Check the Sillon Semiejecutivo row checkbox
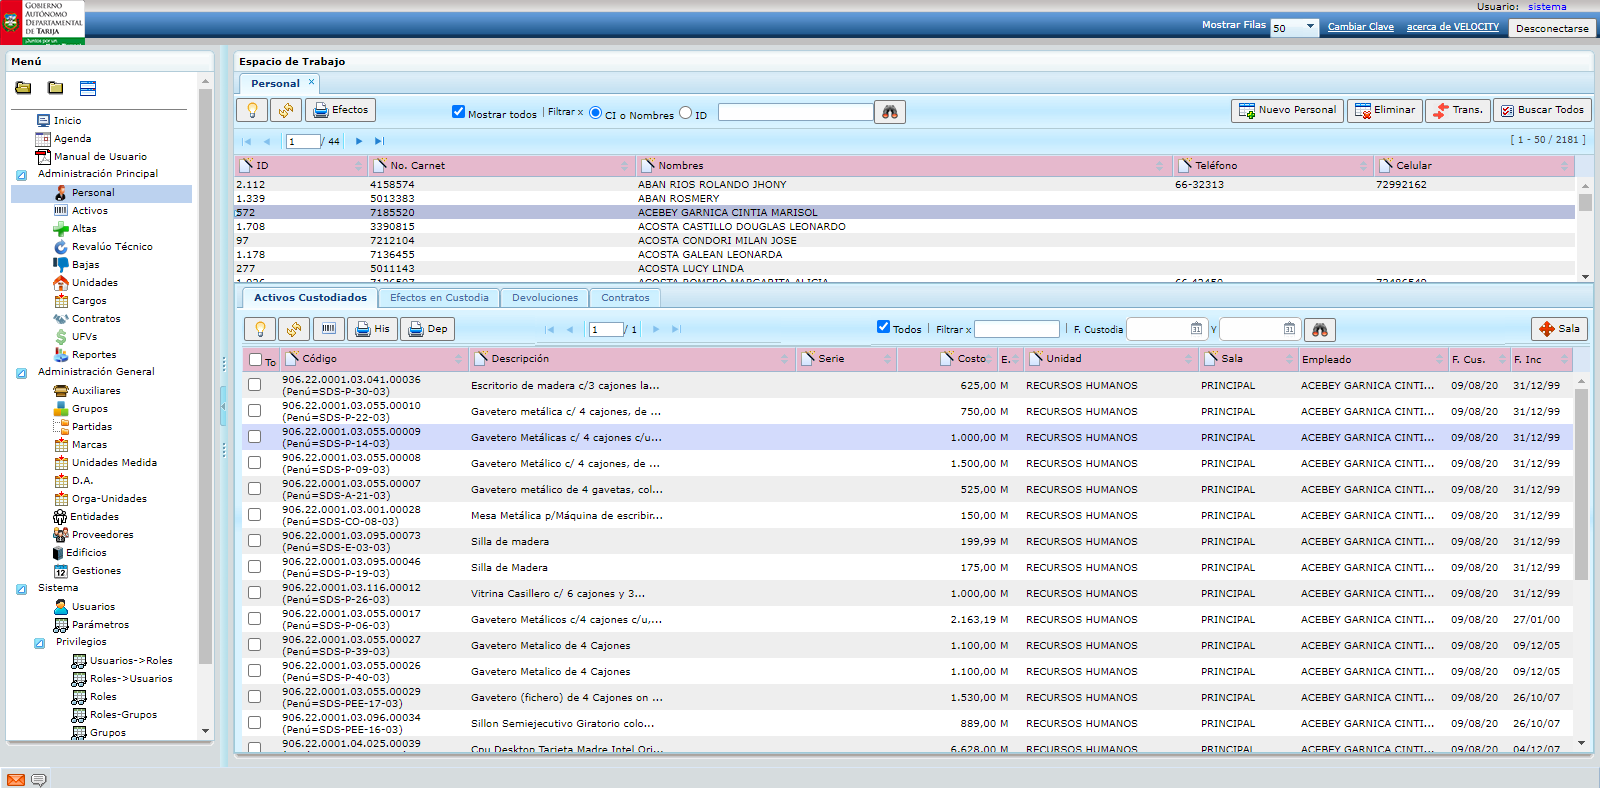This screenshot has width=1600, height=788. [x=254, y=722]
